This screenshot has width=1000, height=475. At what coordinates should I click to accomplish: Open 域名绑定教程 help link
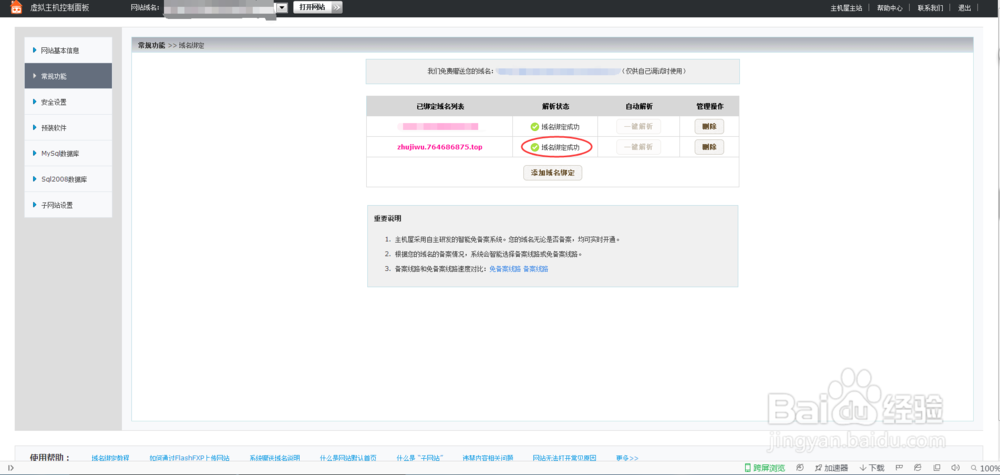110,458
